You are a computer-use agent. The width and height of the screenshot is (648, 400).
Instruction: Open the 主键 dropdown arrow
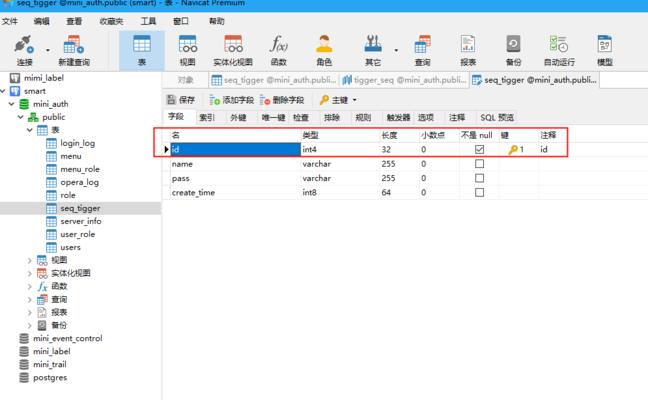pos(355,100)
